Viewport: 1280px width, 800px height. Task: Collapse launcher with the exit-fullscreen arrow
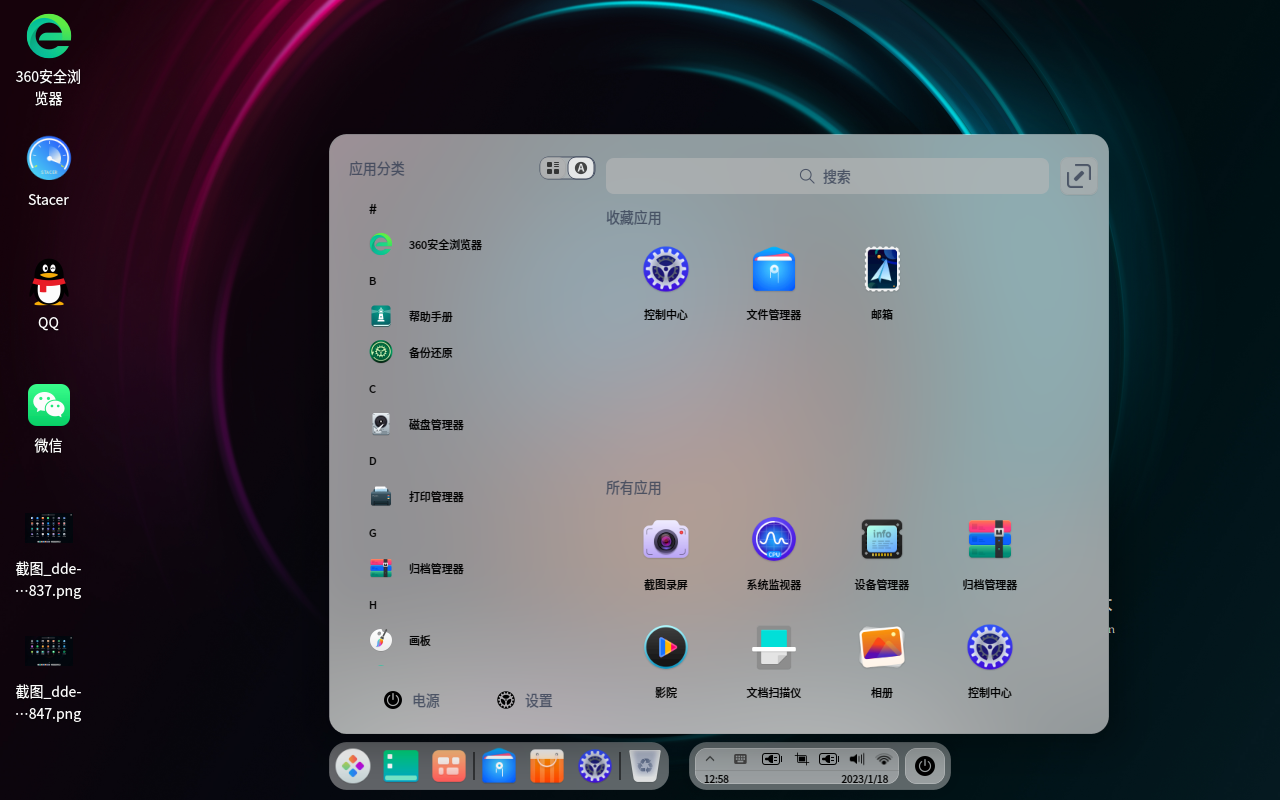coord(1078,175)
